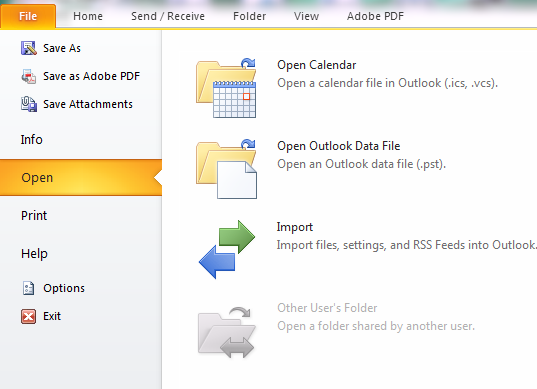Click the Import heading
Viewport: 537px width, 389px height.
[295, 227]
